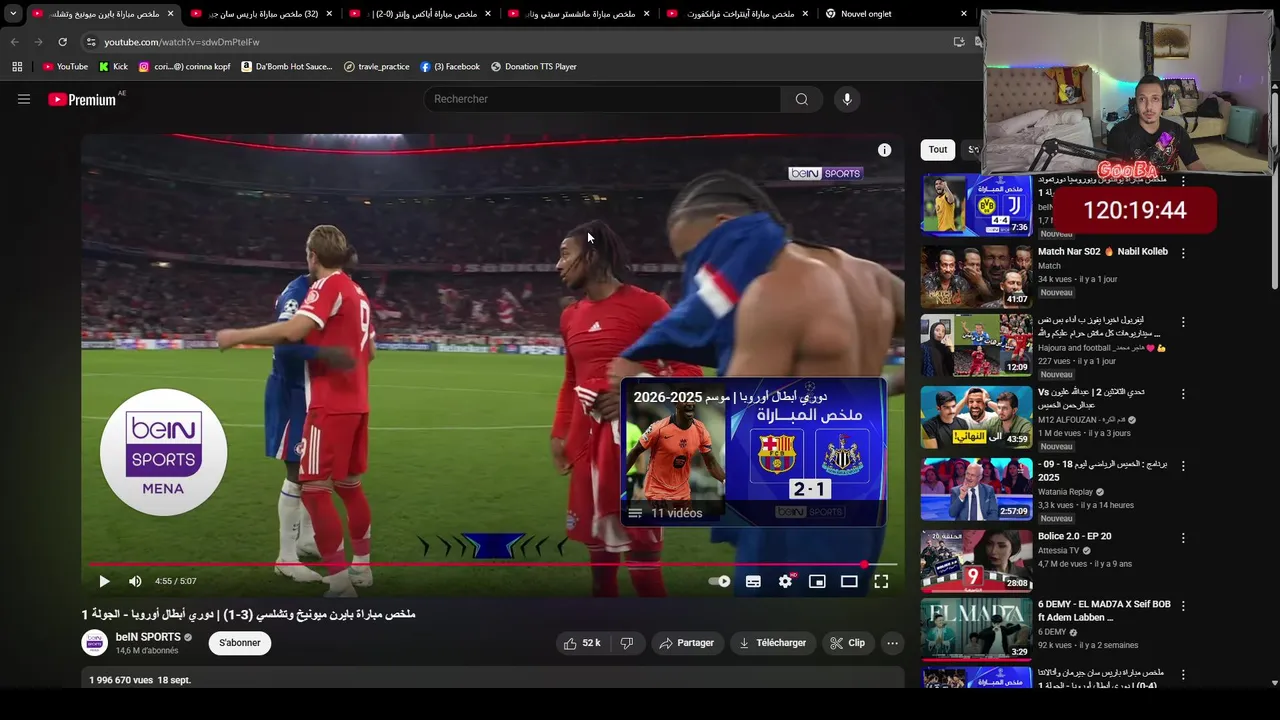This screenshot has height=720, width=1280.
Task: Open the Dortmund Juventus 4-4 thumbnail
Action: (976, 205)
